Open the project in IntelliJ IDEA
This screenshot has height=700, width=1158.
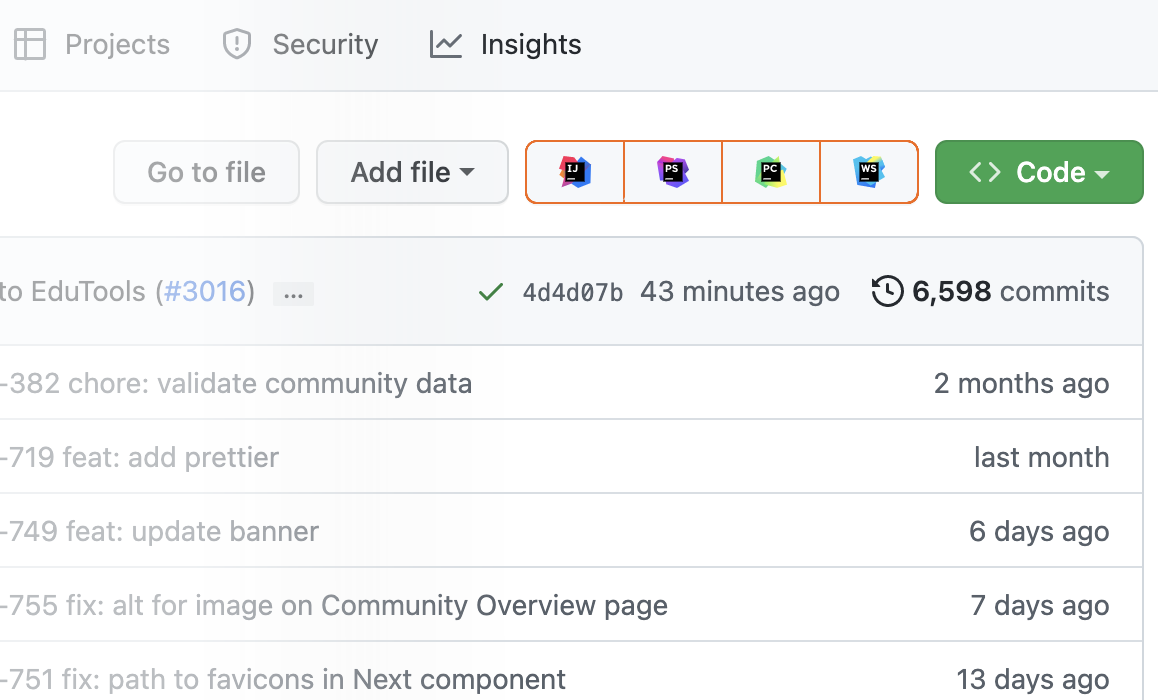[x=575, y=171]
